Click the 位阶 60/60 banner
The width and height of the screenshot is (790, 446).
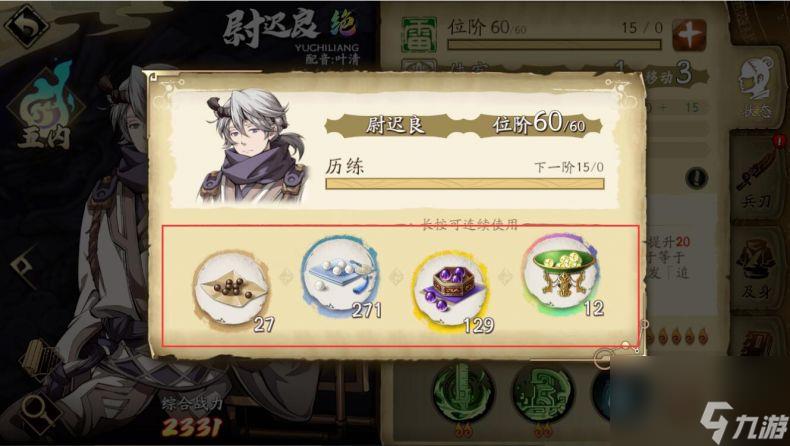pos(539,123)
